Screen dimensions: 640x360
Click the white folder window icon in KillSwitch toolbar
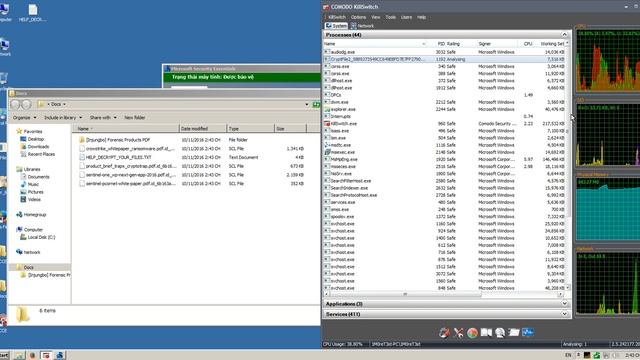(x=514, y=333)
